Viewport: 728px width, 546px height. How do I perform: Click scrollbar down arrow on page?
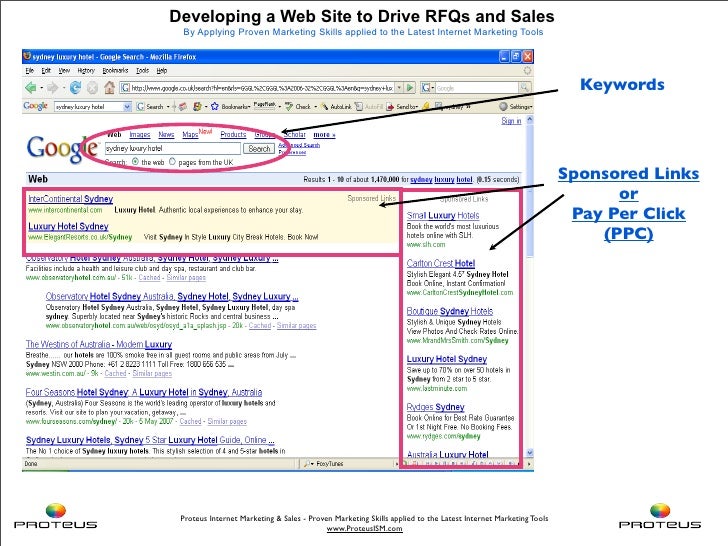[x=529, y=453]
